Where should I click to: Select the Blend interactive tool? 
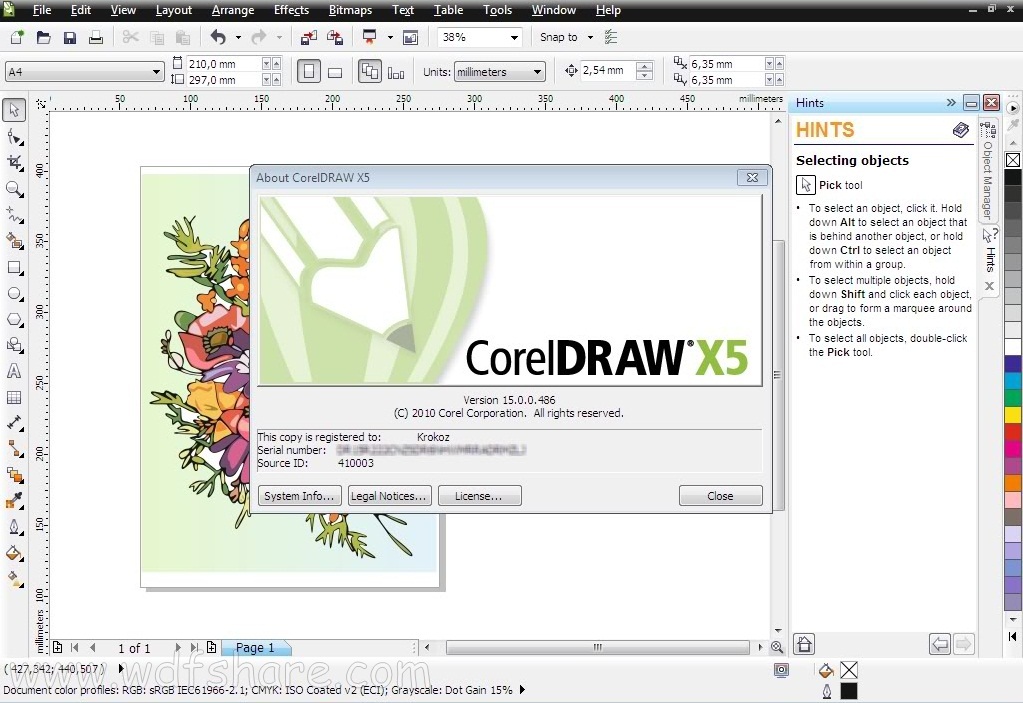[14, 475]
